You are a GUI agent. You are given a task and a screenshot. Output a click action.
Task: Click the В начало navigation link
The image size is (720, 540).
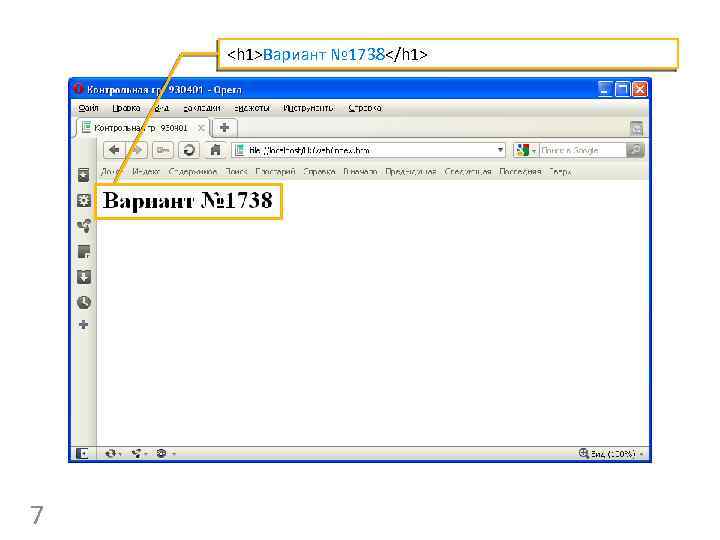click(360, 172)
